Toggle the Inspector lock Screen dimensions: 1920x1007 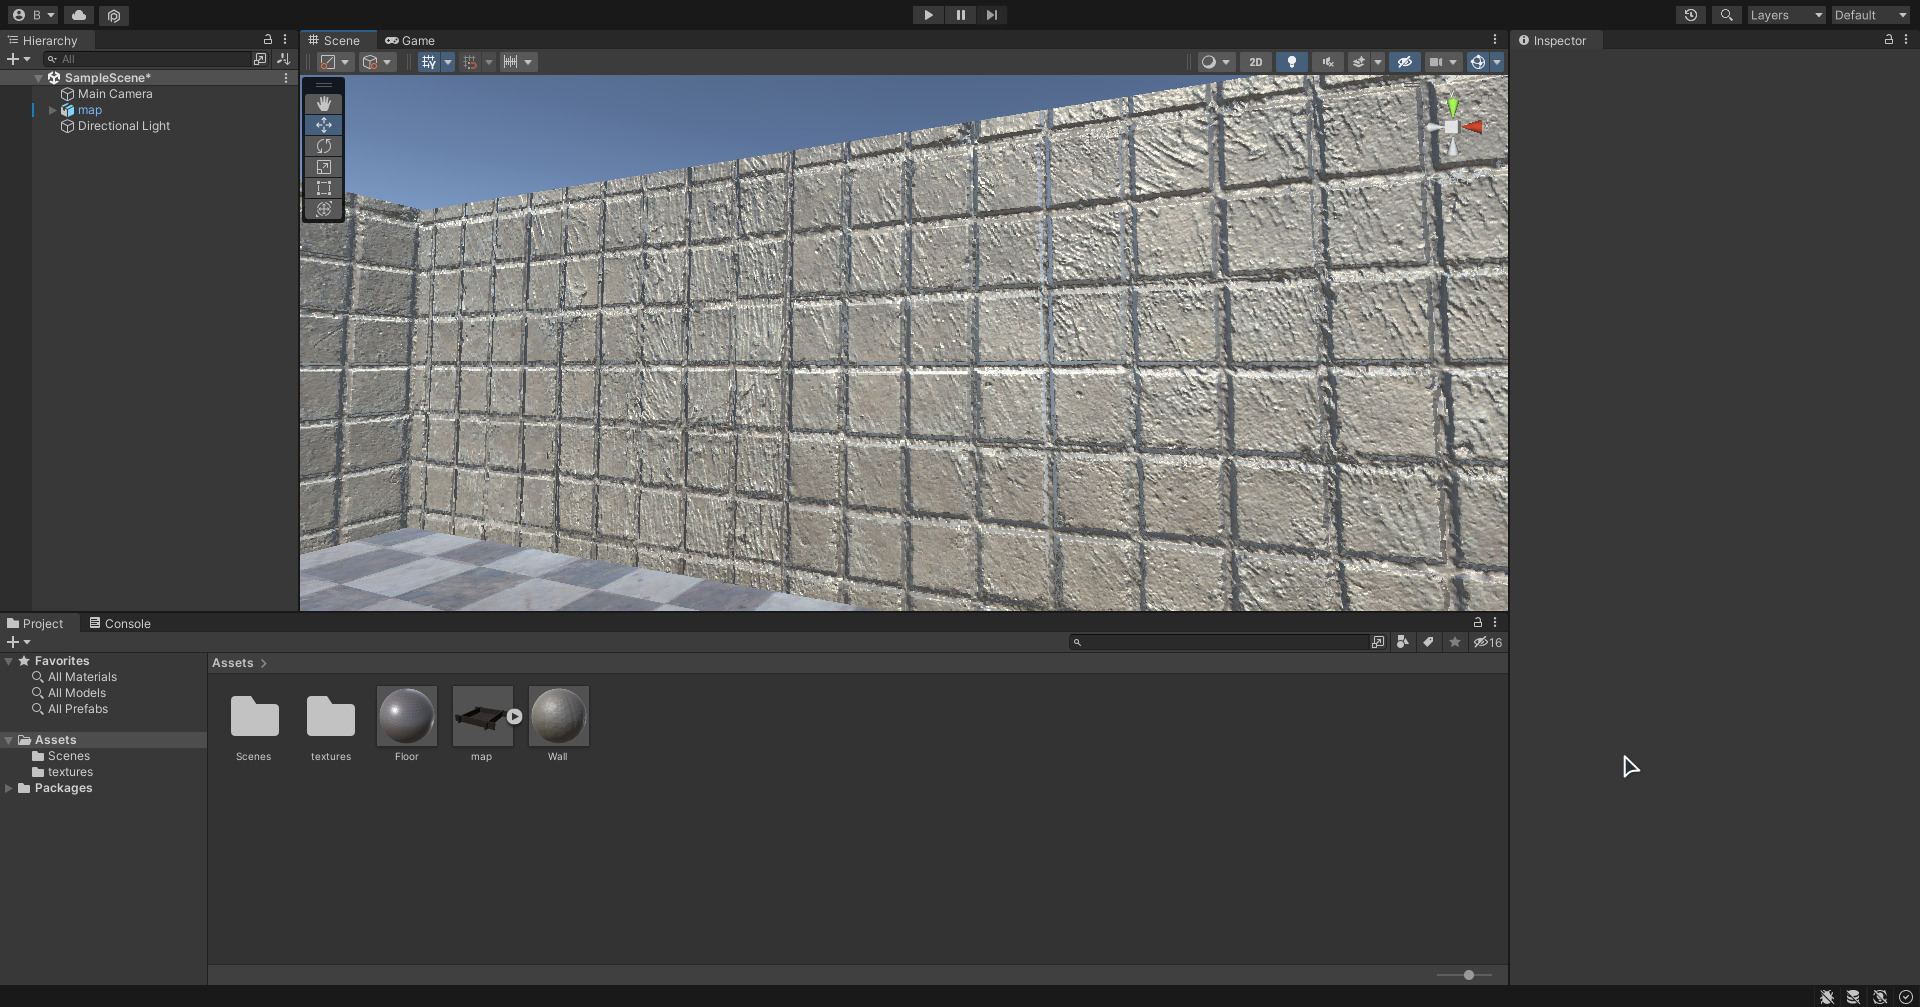[1888, 40]
